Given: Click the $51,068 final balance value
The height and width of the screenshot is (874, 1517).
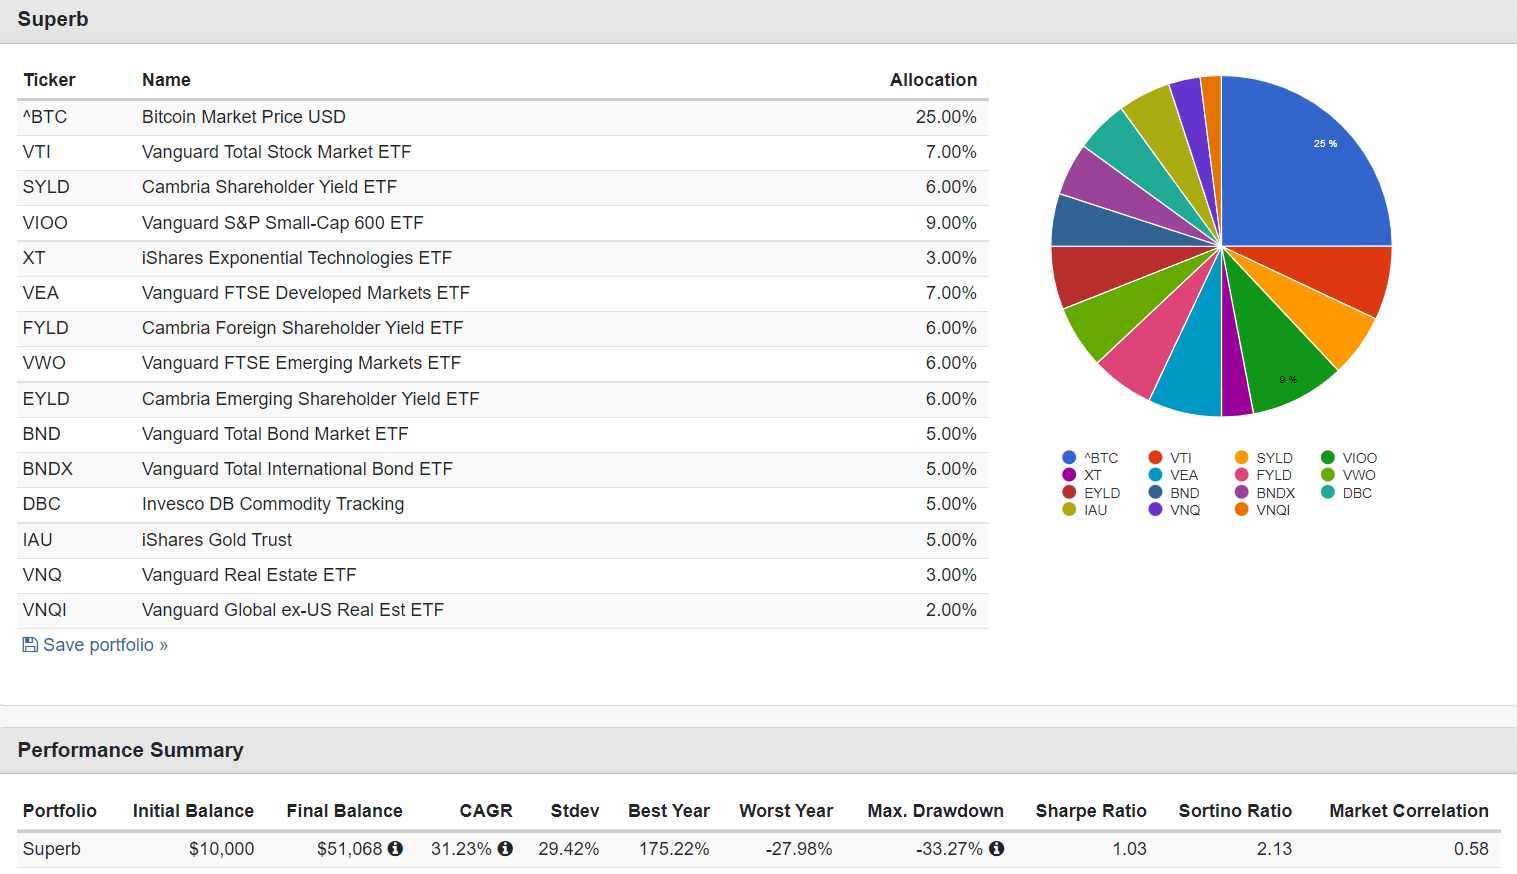Looking at the screenshot, I should 349,849.
